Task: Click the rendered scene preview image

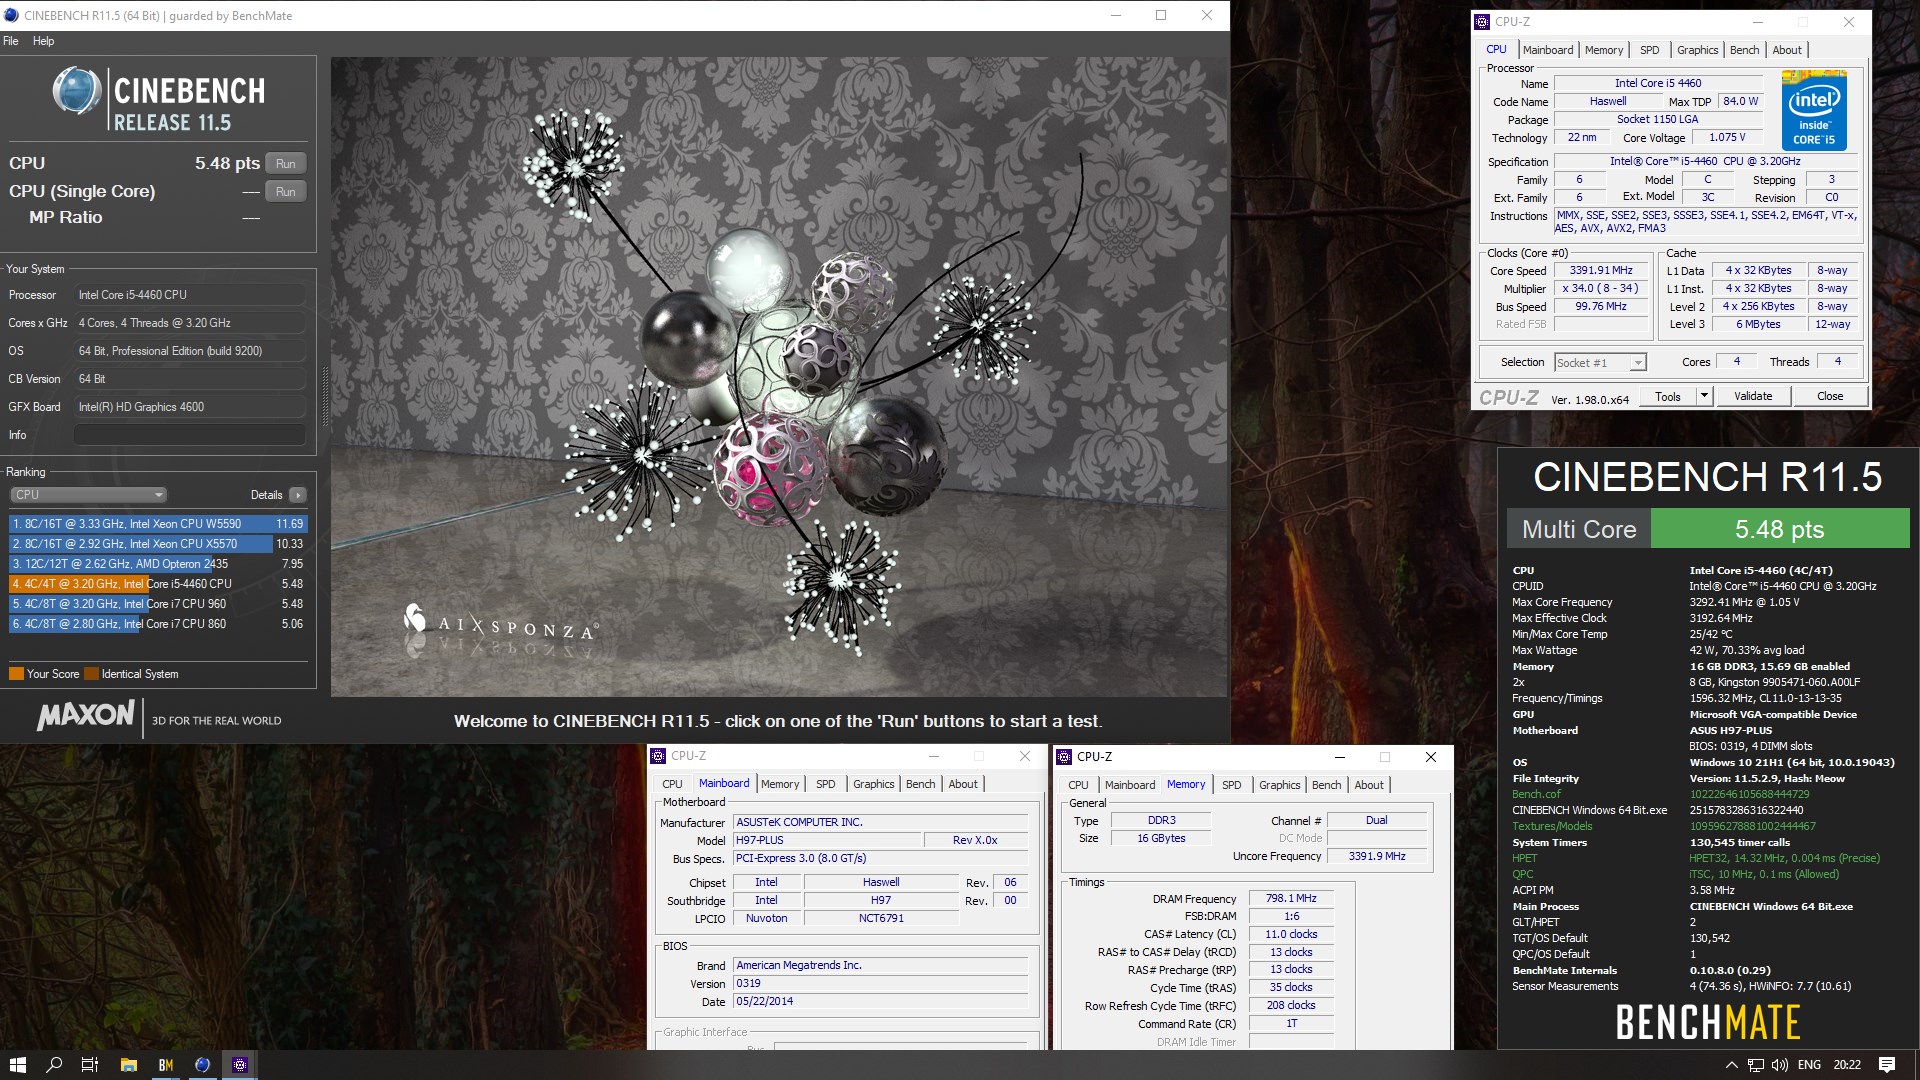Action: pyautogui.click(x=779, y=377)
